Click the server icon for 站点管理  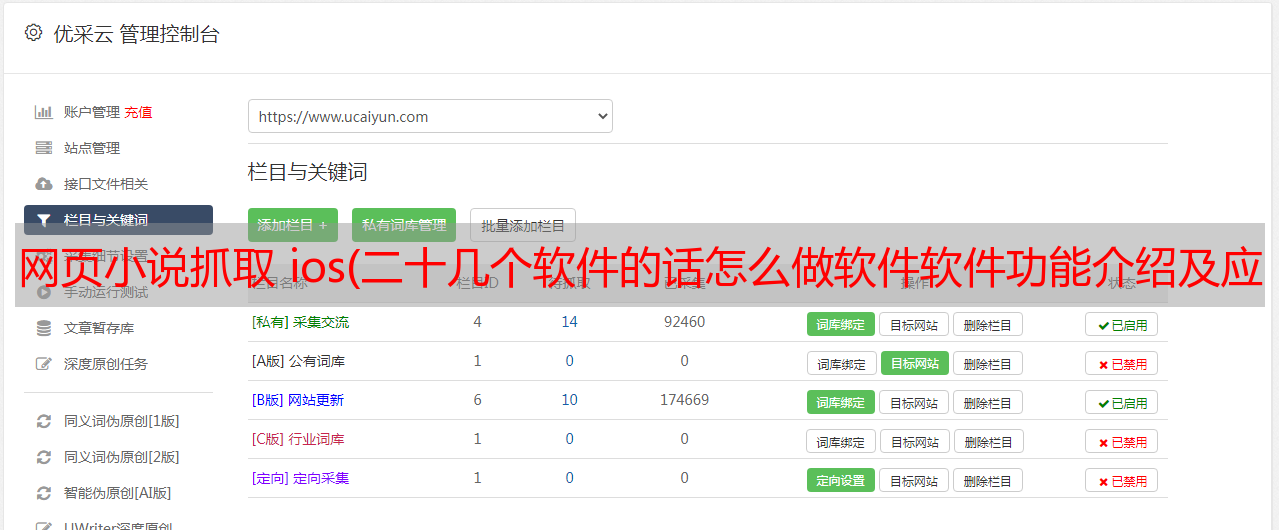[44, 148]
